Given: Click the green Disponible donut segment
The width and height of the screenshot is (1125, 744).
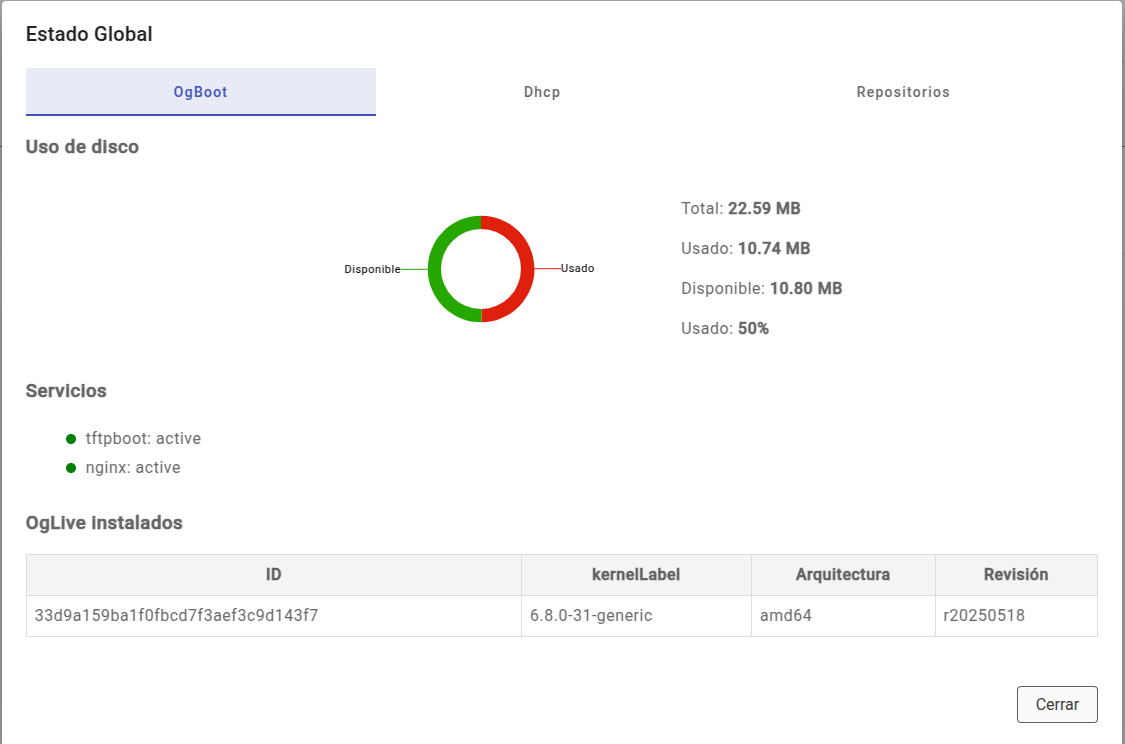Looking at the screenshot, I should click(x=435, y=269).
